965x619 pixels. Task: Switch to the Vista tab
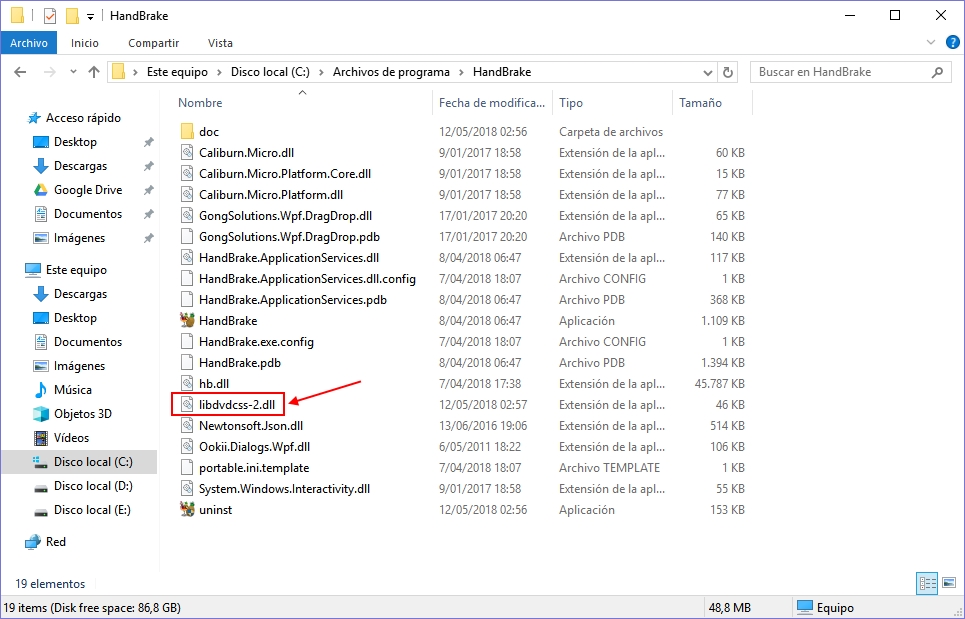tap(220, 43)
